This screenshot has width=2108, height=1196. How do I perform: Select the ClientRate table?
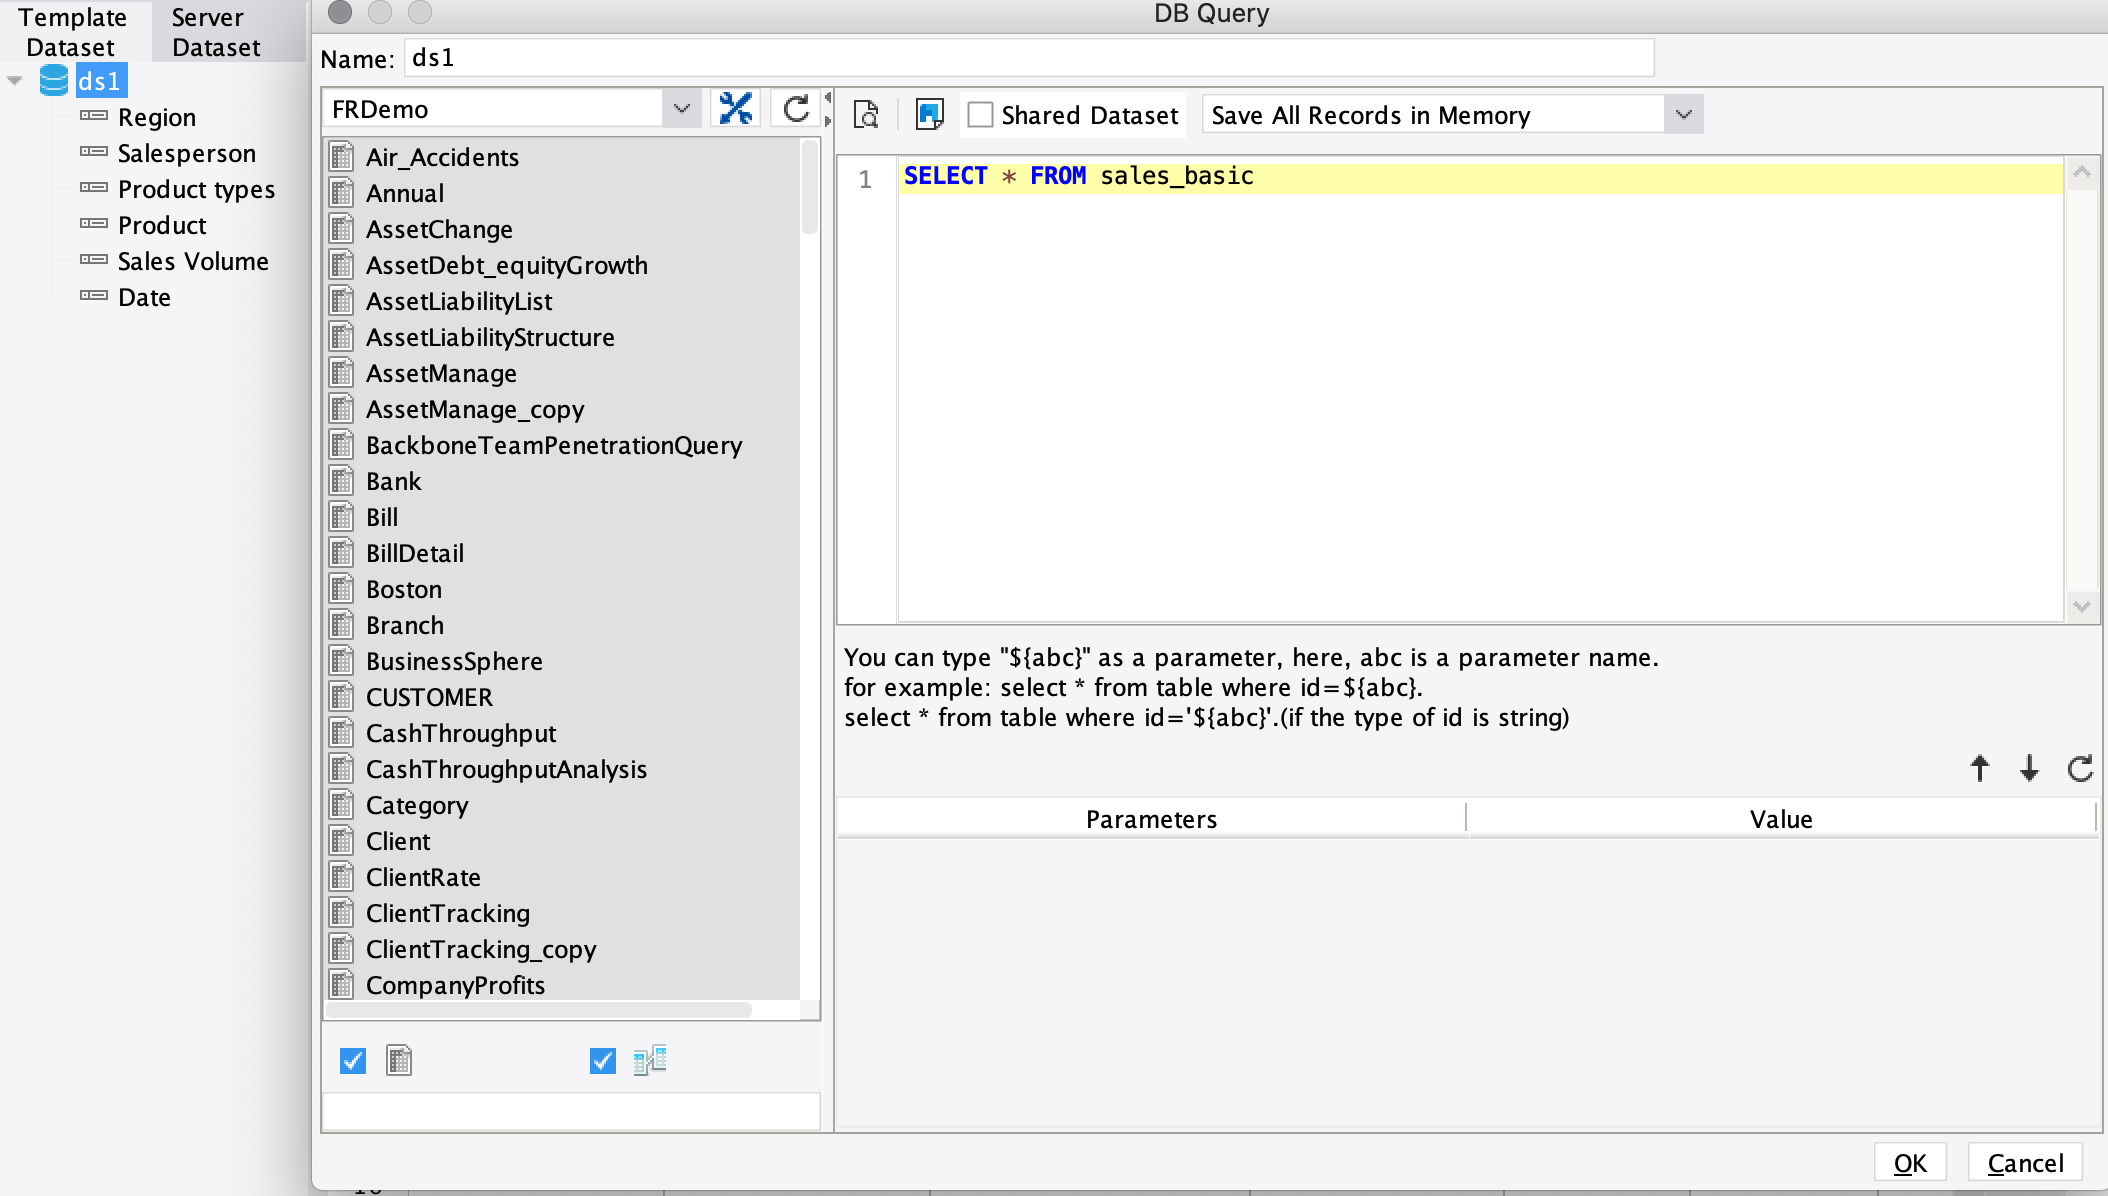pyautogui.click(x=423, y=877)
